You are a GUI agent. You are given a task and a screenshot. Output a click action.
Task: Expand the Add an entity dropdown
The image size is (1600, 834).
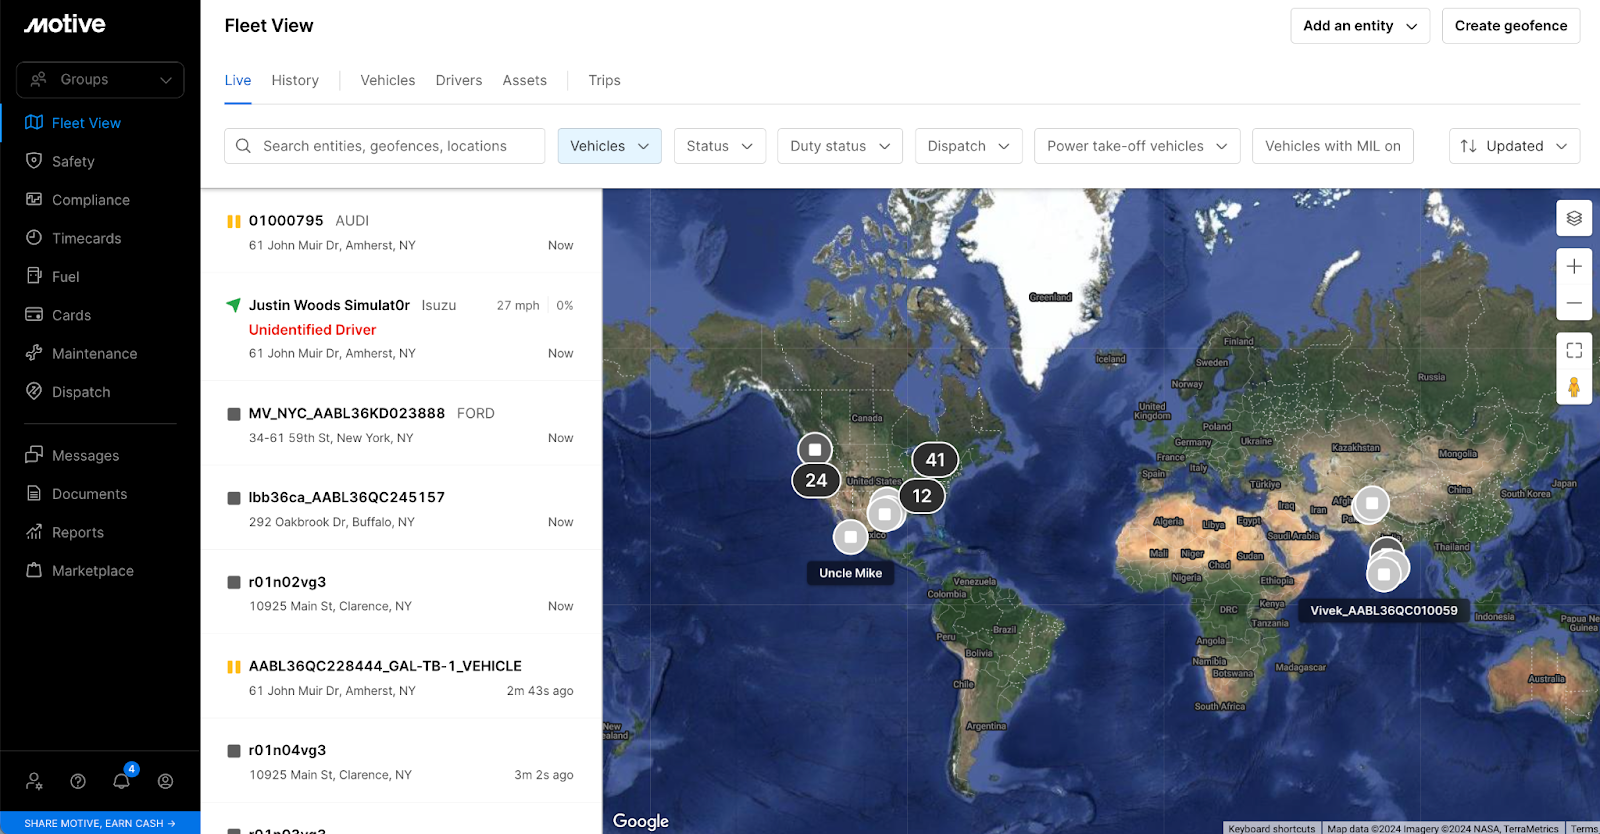pyautogui.click(x=1359, y=26)
